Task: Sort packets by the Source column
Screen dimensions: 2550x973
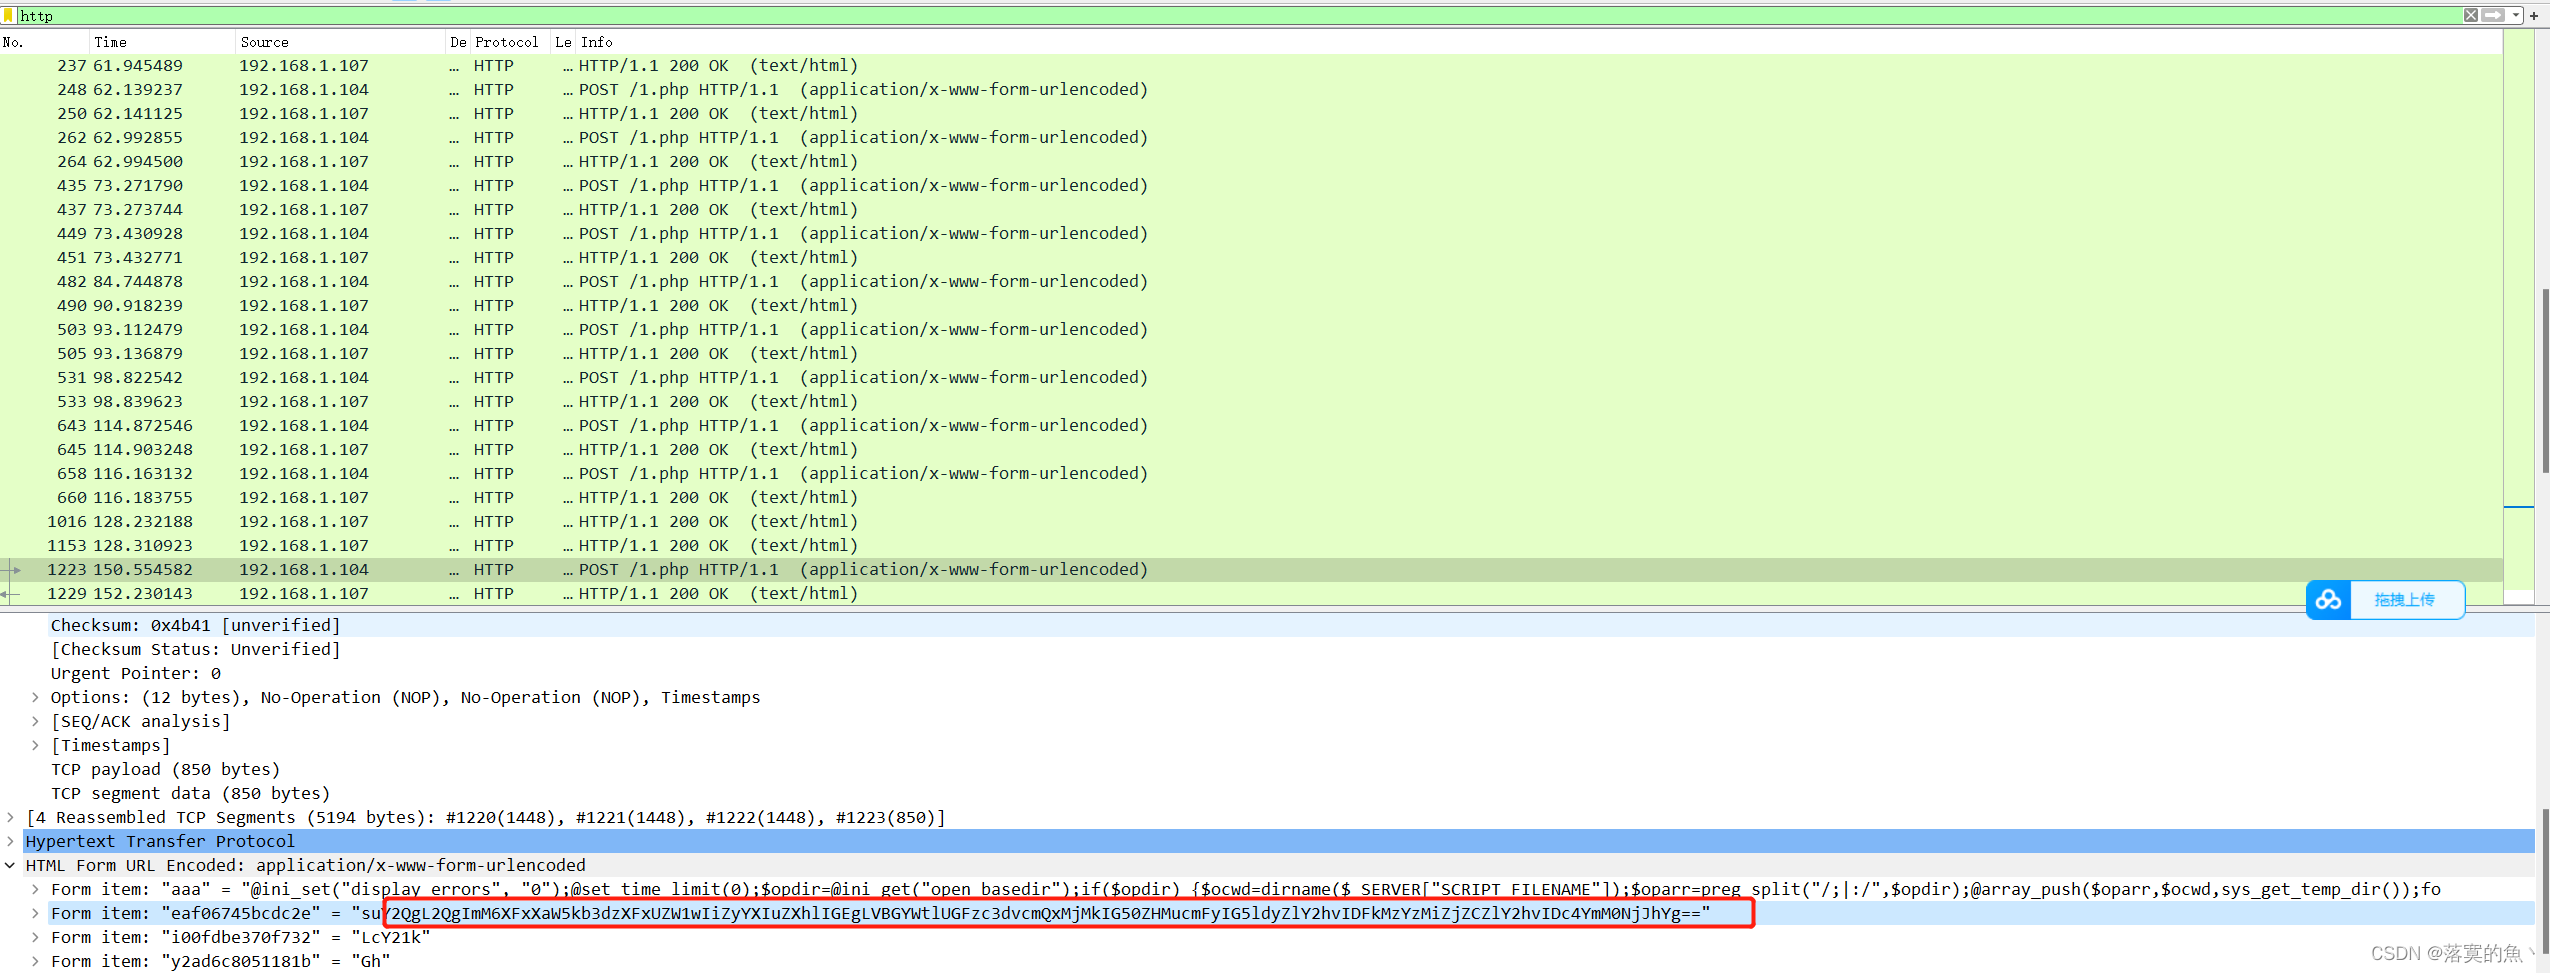Action: pos(341,42)
